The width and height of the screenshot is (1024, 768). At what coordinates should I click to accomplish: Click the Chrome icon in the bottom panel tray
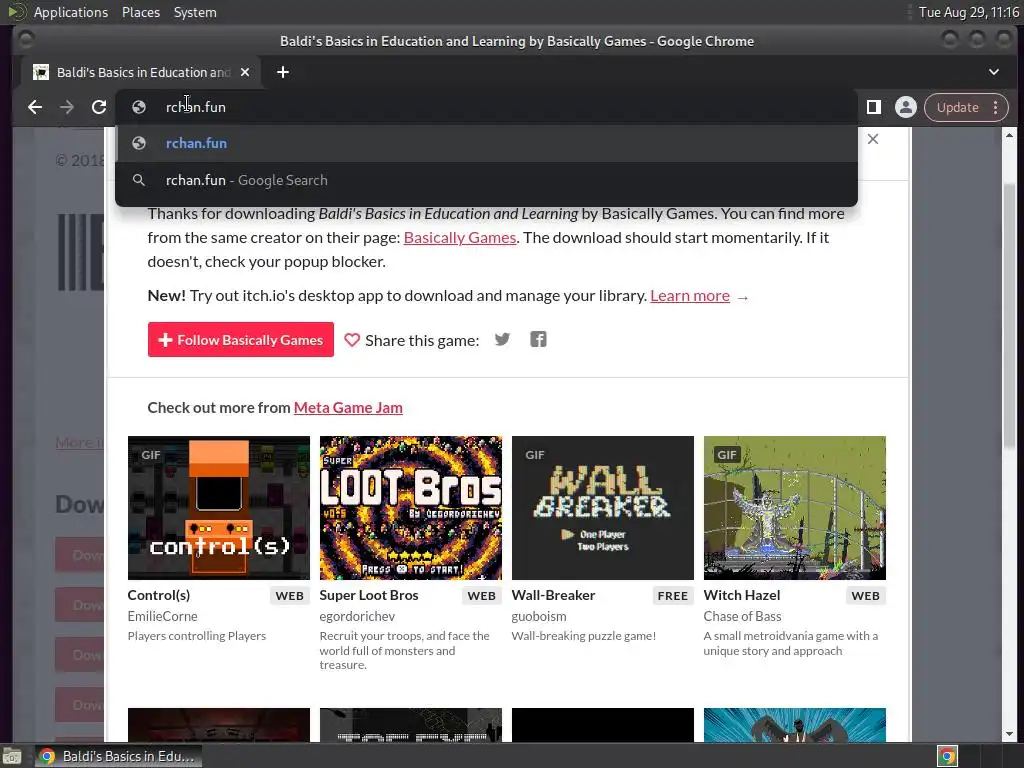947,756
